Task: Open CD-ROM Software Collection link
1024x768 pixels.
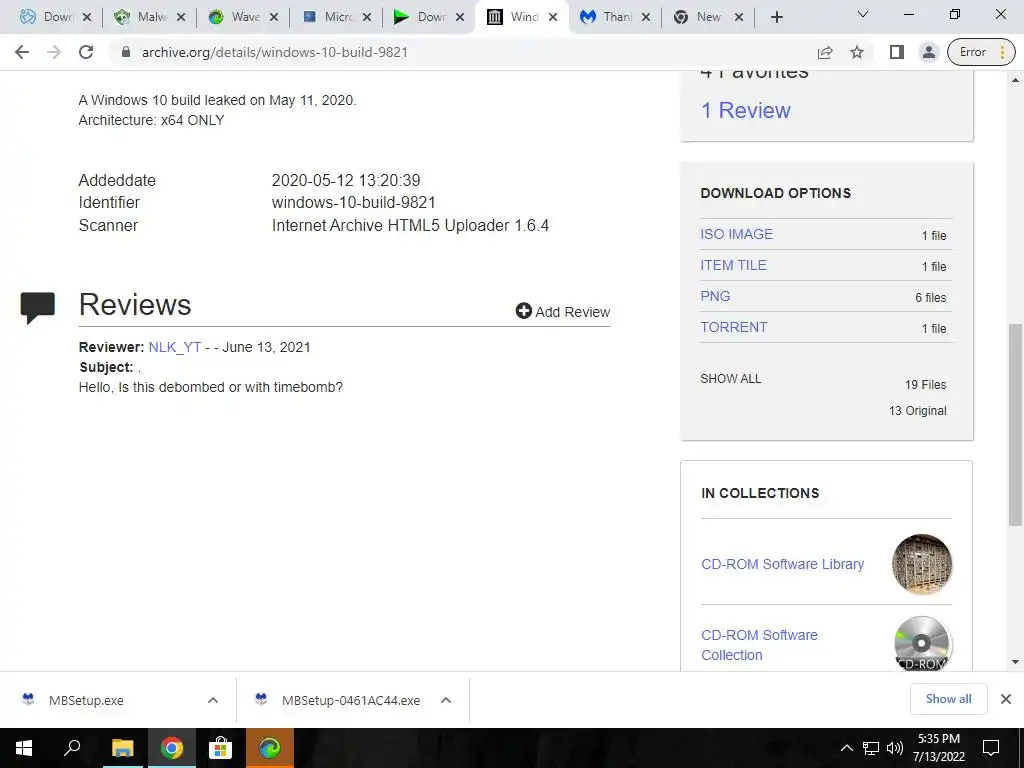Action: pyautogui.click(x=759, y=645)
